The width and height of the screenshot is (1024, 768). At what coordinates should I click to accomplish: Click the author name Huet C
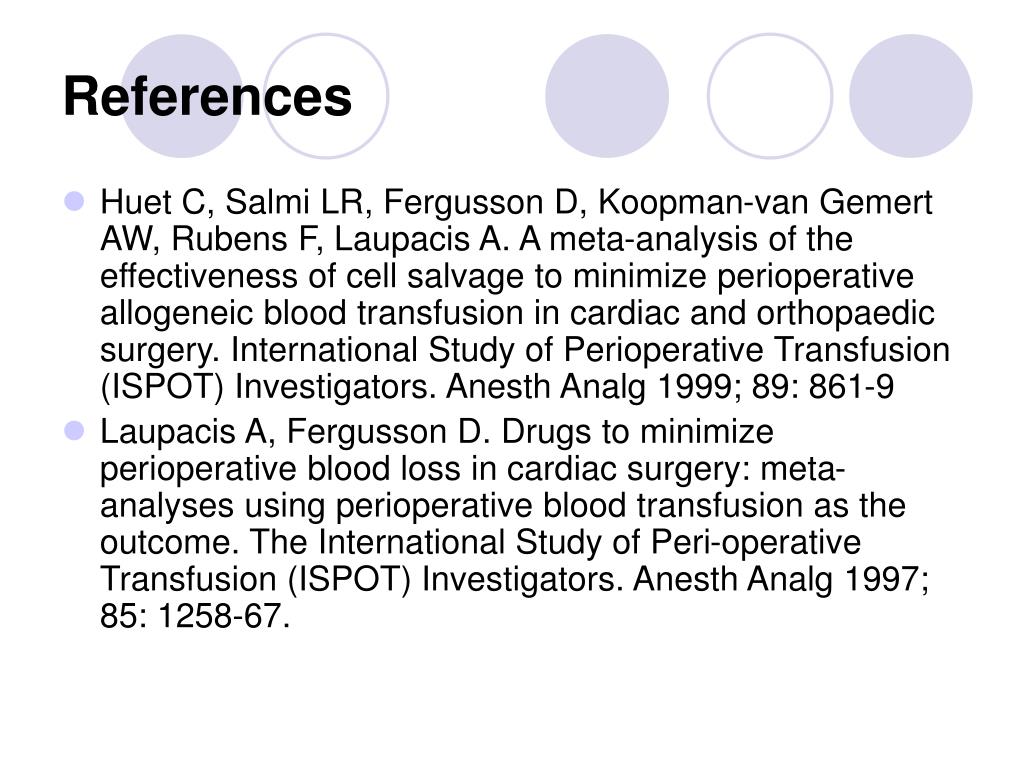(153, 202)
